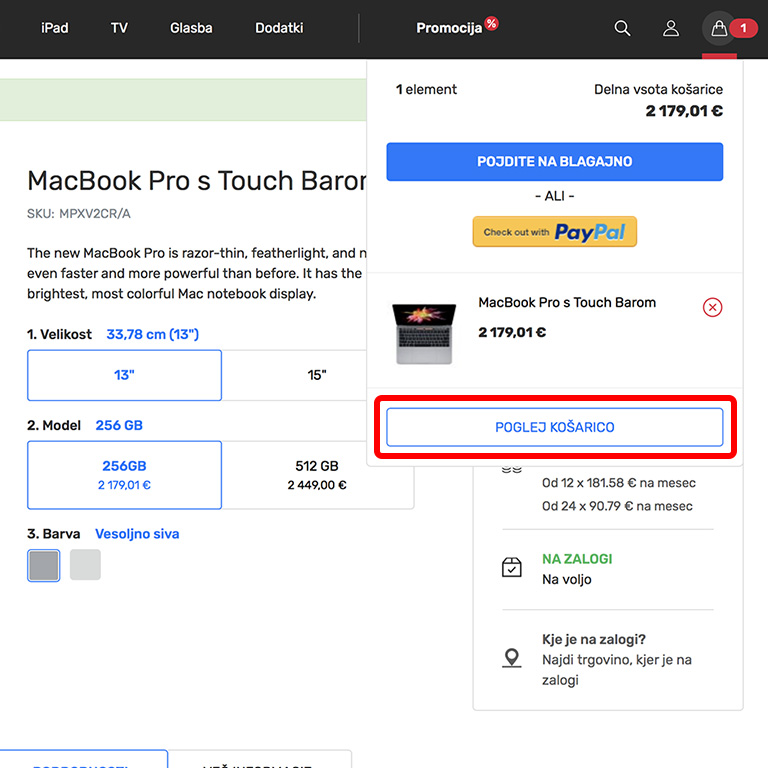The image size is (768, 768).
Task: Click Poglej košarico button
Action: [x=554, y=427]
